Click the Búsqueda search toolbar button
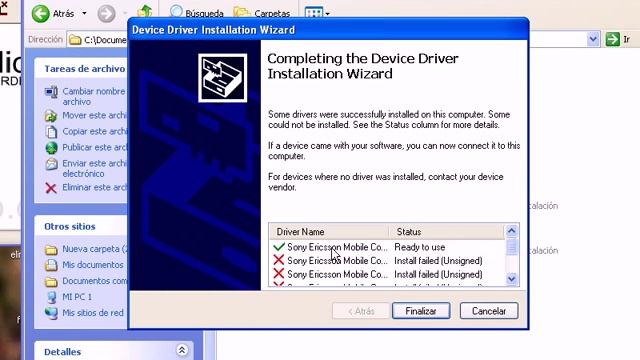640x360 pixels. [x=196, y=13]
